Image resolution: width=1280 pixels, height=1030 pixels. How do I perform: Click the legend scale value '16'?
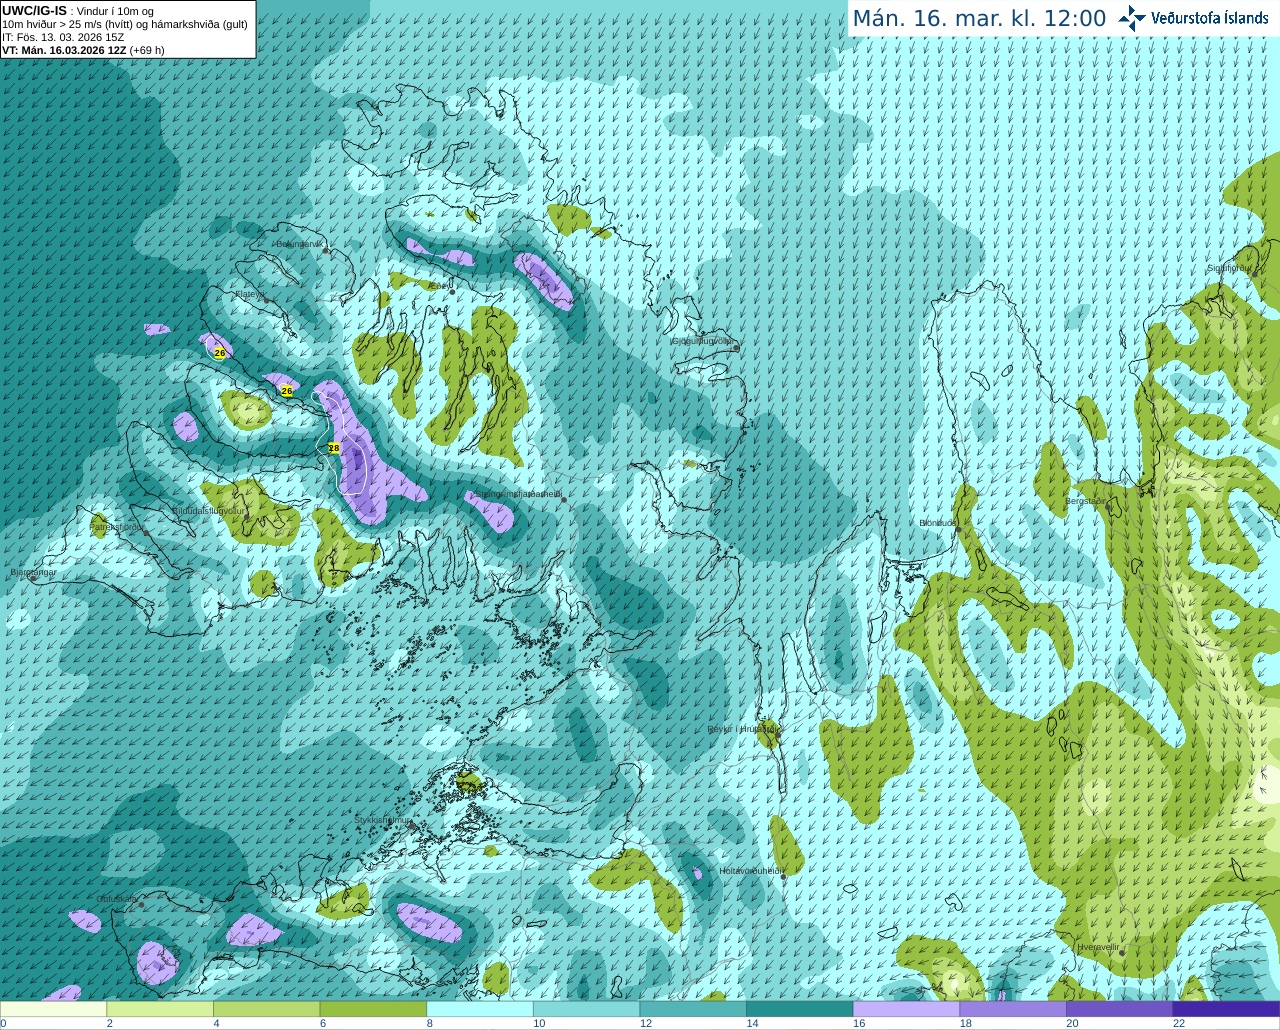pyautogui.click(x=858, y=1023)
